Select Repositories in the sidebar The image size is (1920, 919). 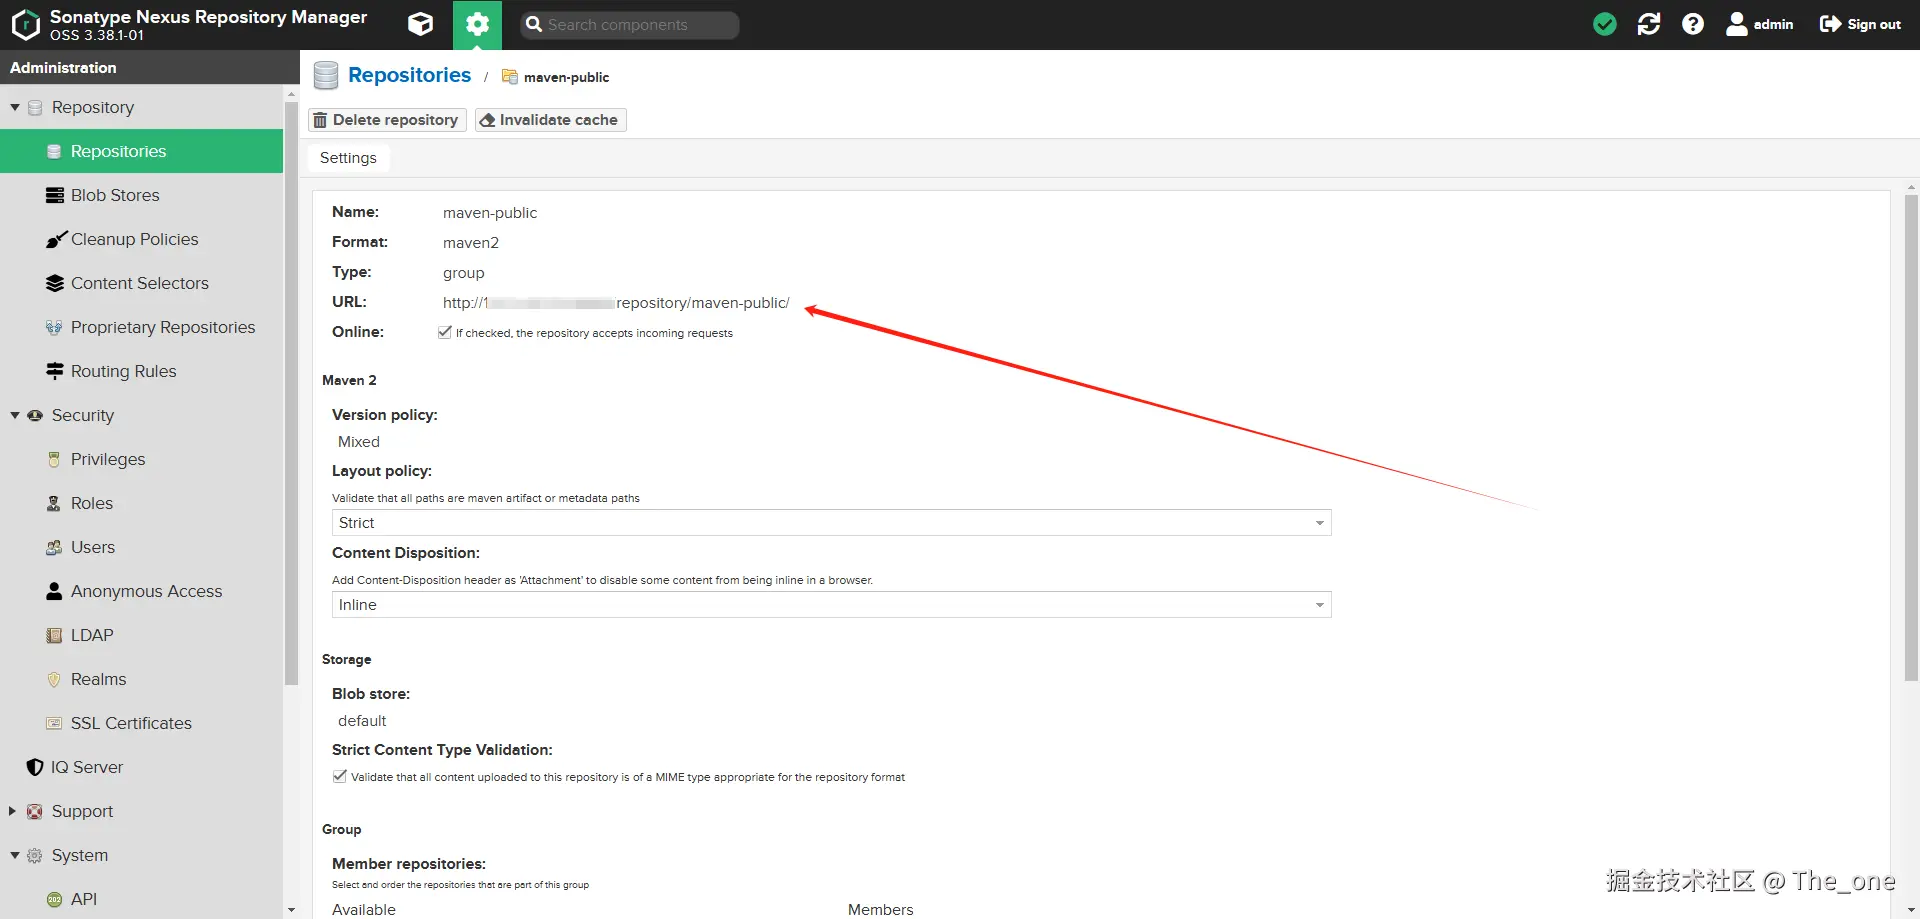pyautogui.click(x=141, y=151)
